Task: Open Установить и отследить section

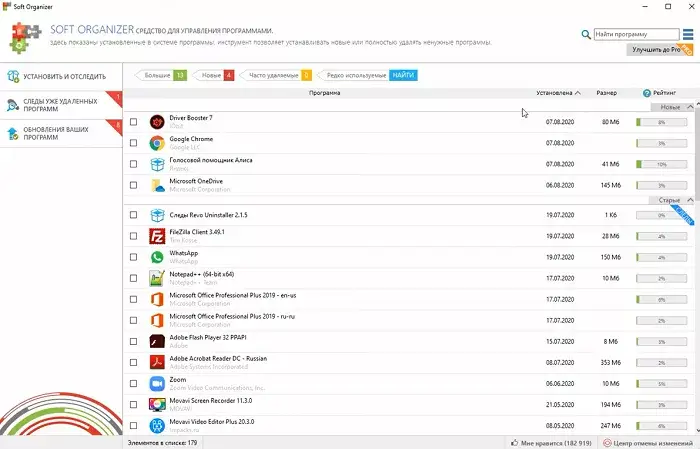Action: tap(61, 76)
